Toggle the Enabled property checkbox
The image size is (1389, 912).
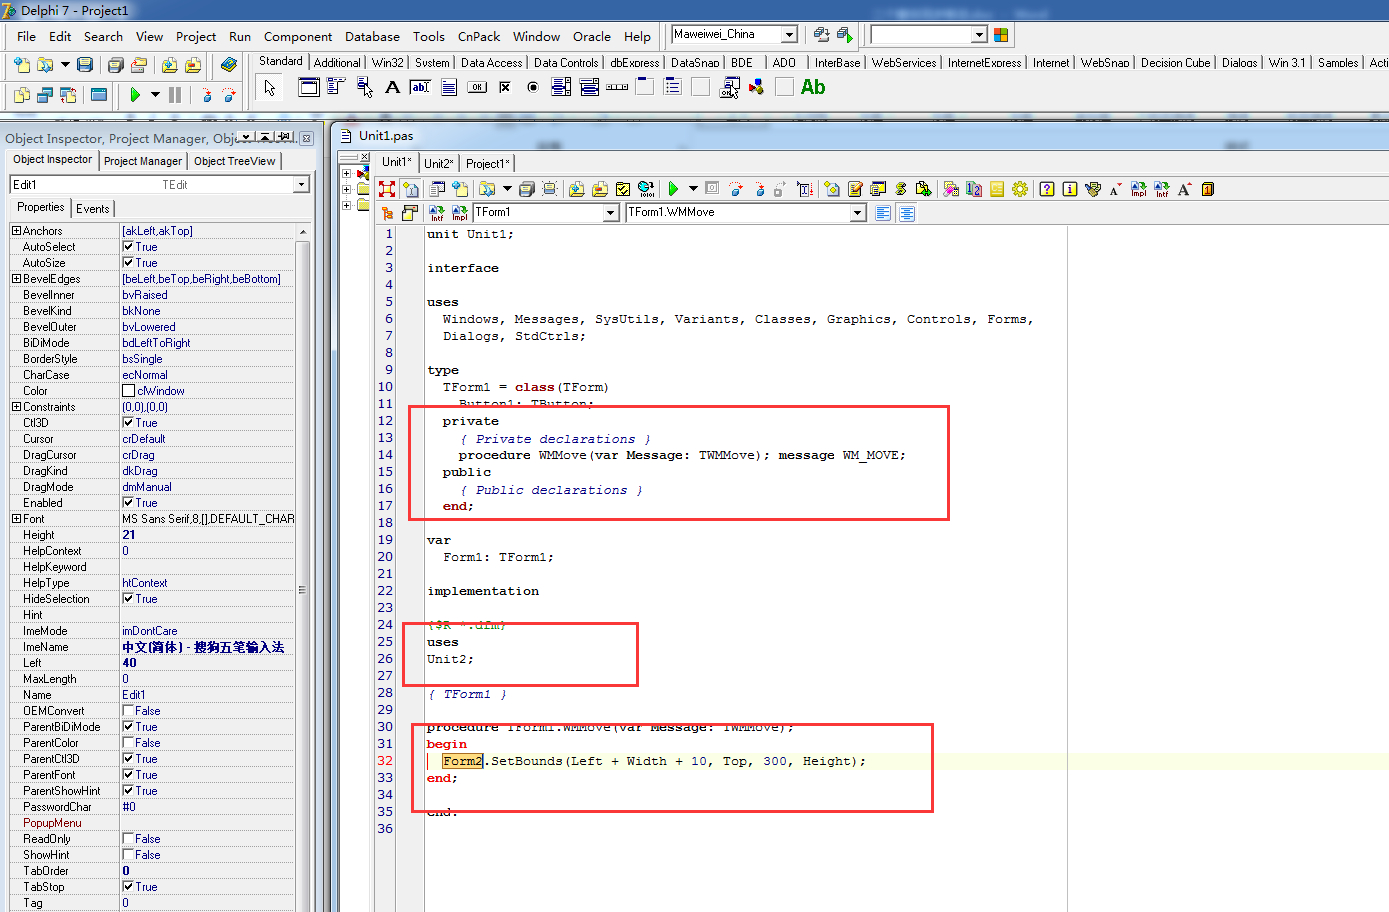[x=128, y=503]
